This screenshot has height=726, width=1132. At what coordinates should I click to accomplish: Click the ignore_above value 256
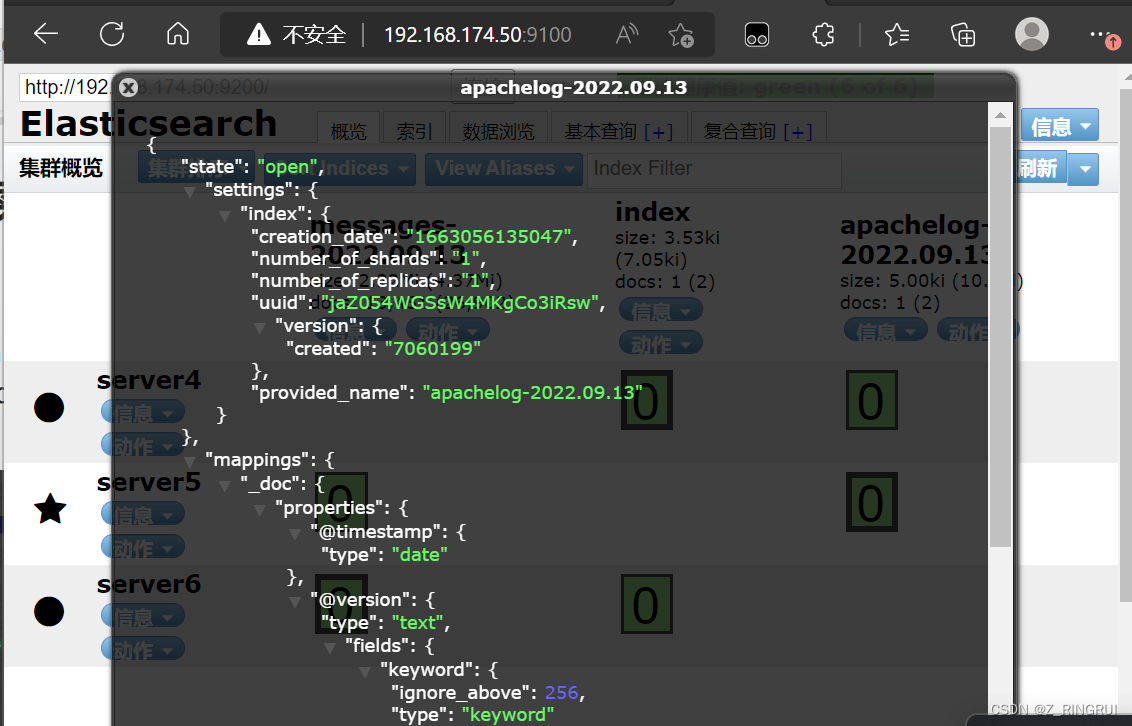coord(562,693)
